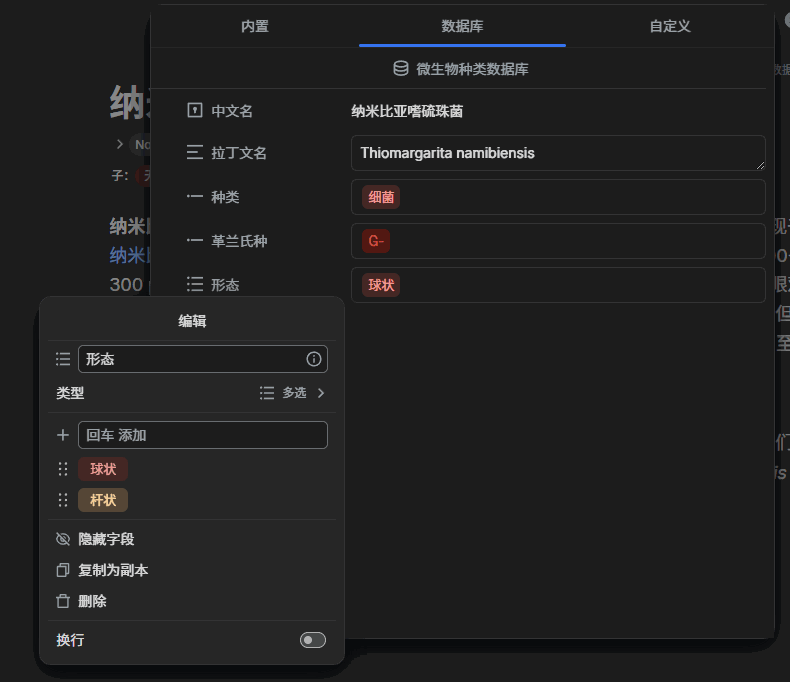790x682 pixels.
Task: Toggle the 换行 switch
Action: coord(312,640)
